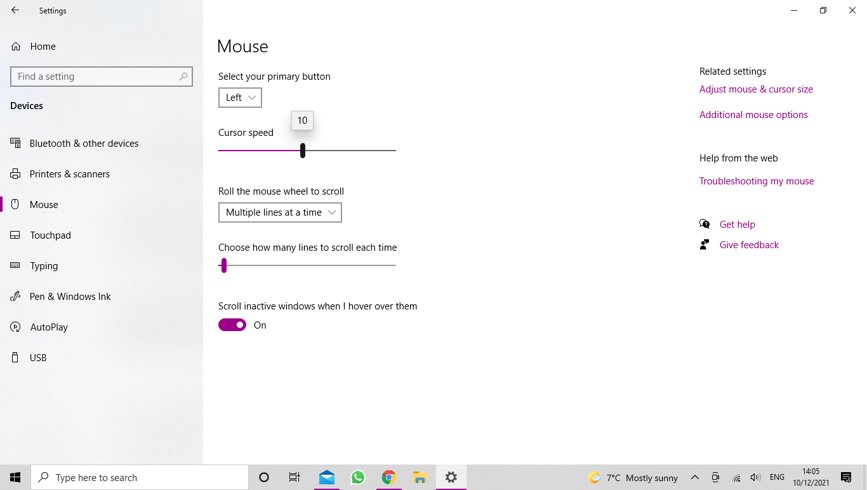Click the Typing keyboard icon
Image resolution: width=867 pixels, height=490 pixels.
[15, 266]
